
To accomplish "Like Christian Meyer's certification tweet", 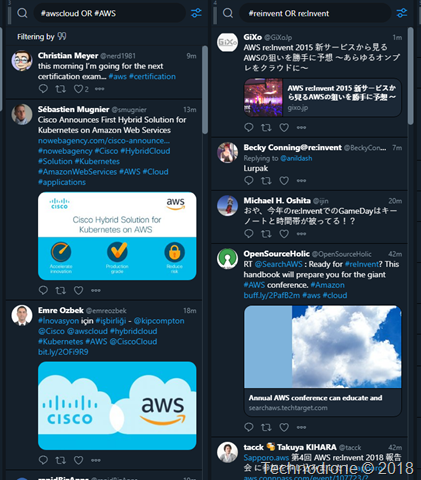I will [x=78, y=89].
